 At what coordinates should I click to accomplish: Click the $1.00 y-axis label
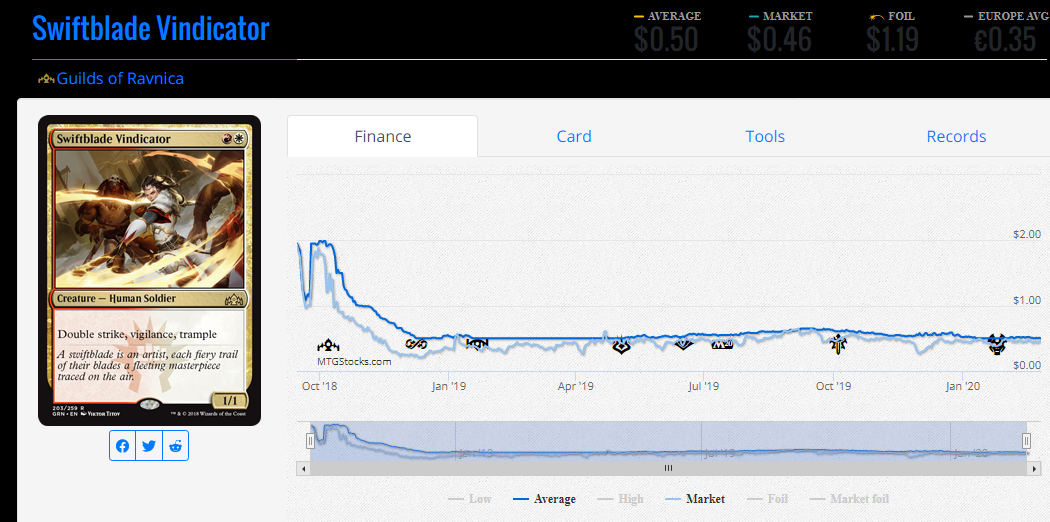(1027, 300)
